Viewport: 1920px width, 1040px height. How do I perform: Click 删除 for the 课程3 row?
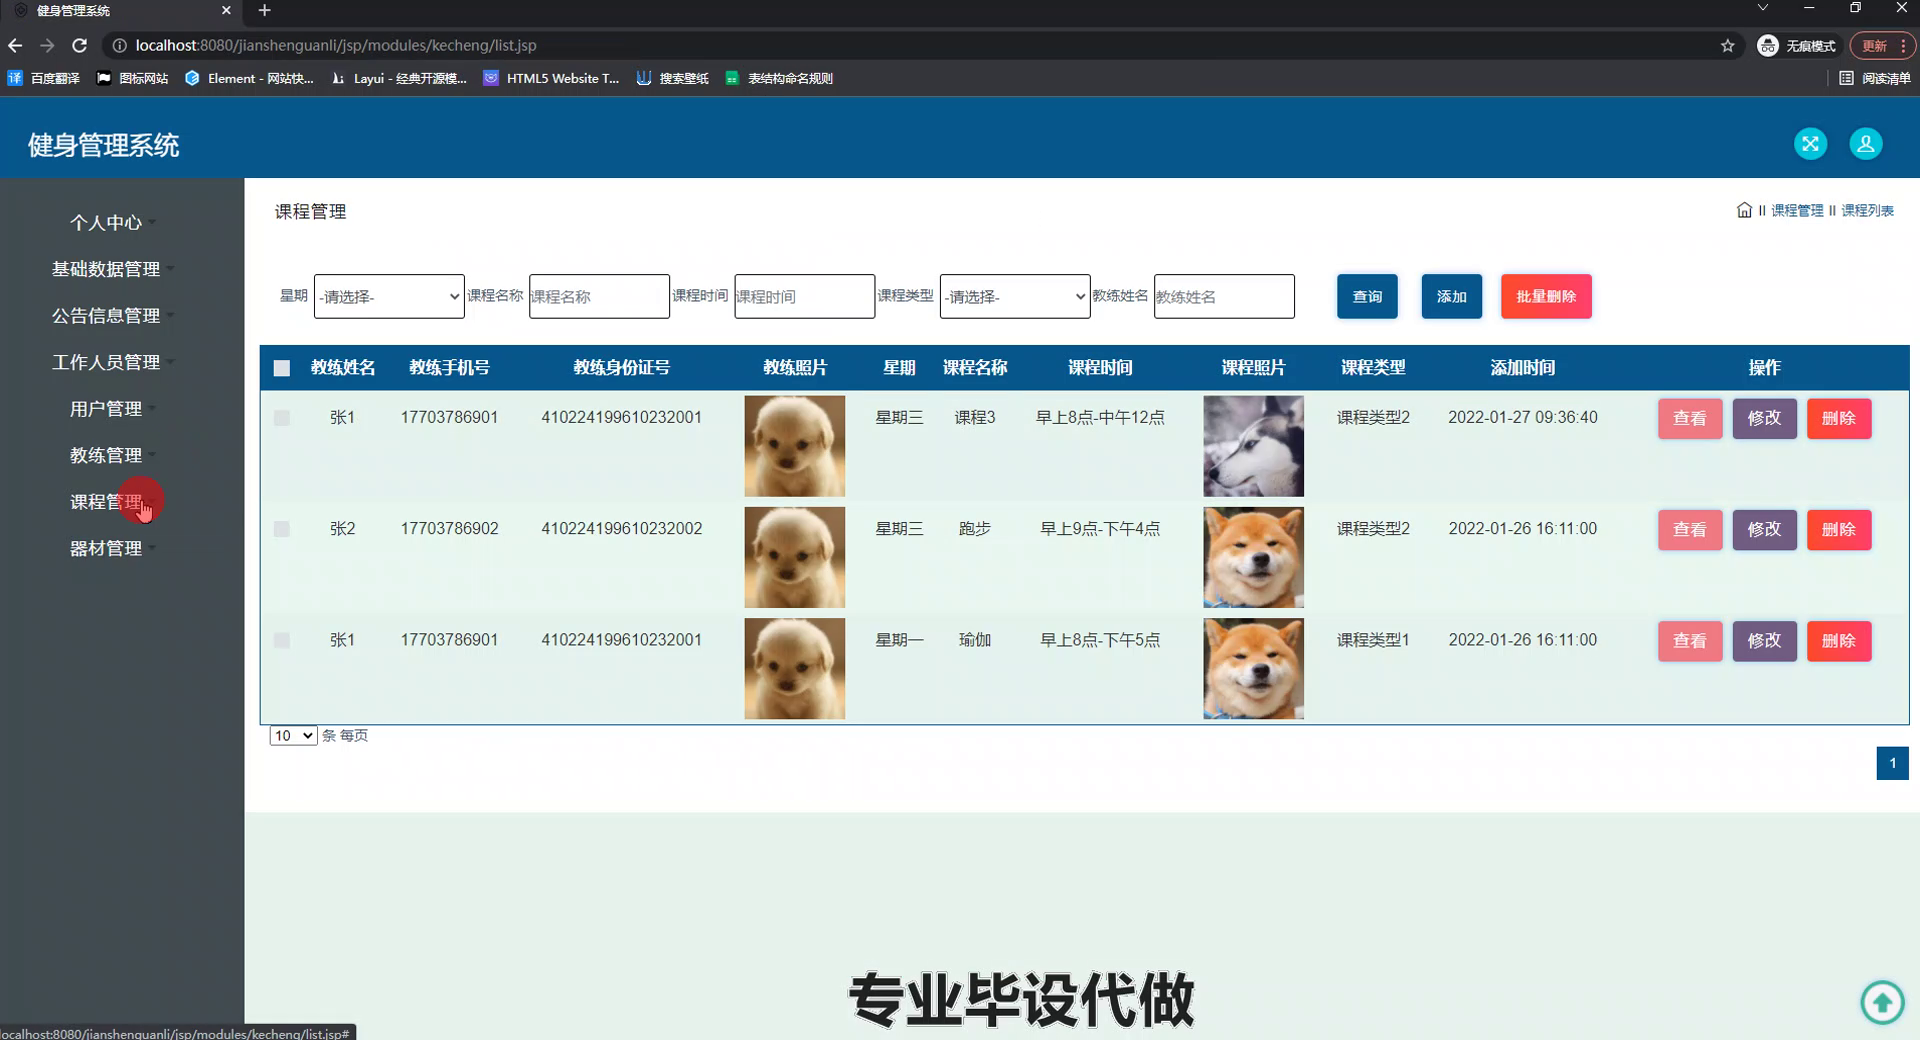point(1839,418)
